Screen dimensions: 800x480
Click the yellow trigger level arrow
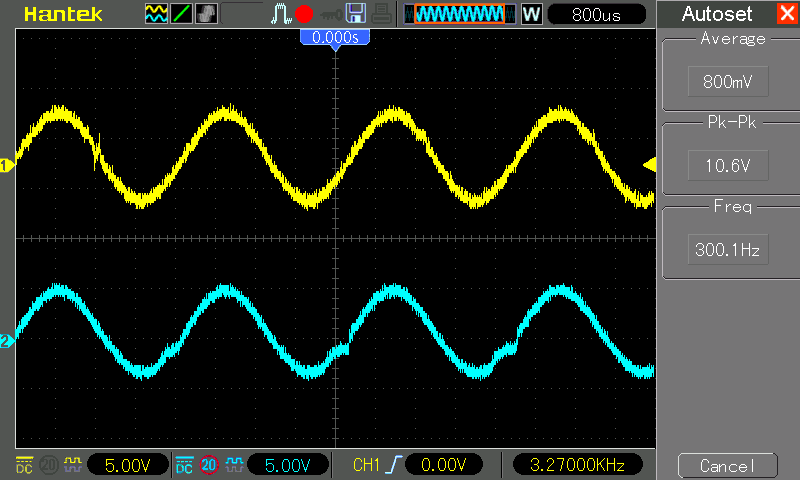649,165
